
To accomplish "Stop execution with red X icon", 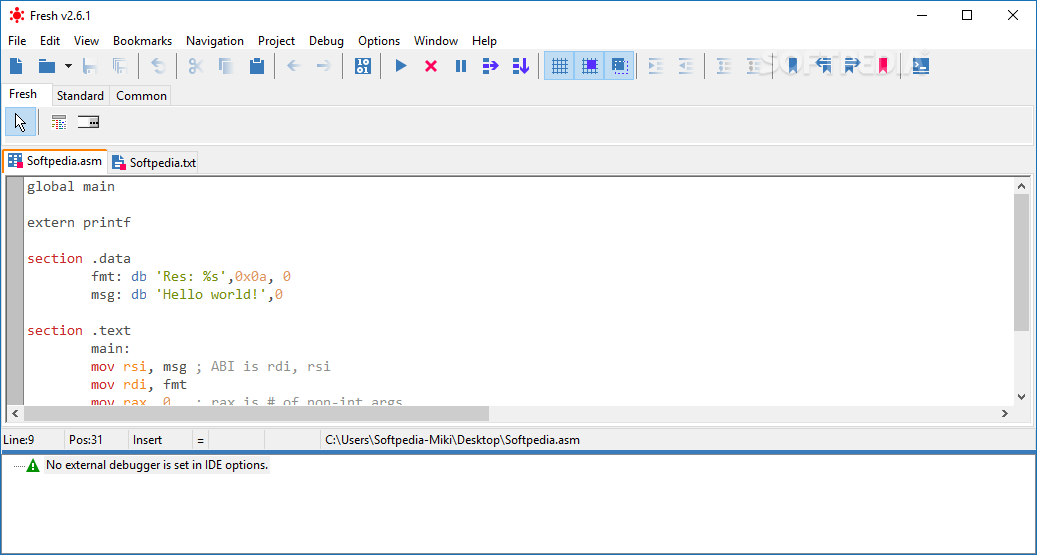I will pyautogui.click(x=431, y=65).
